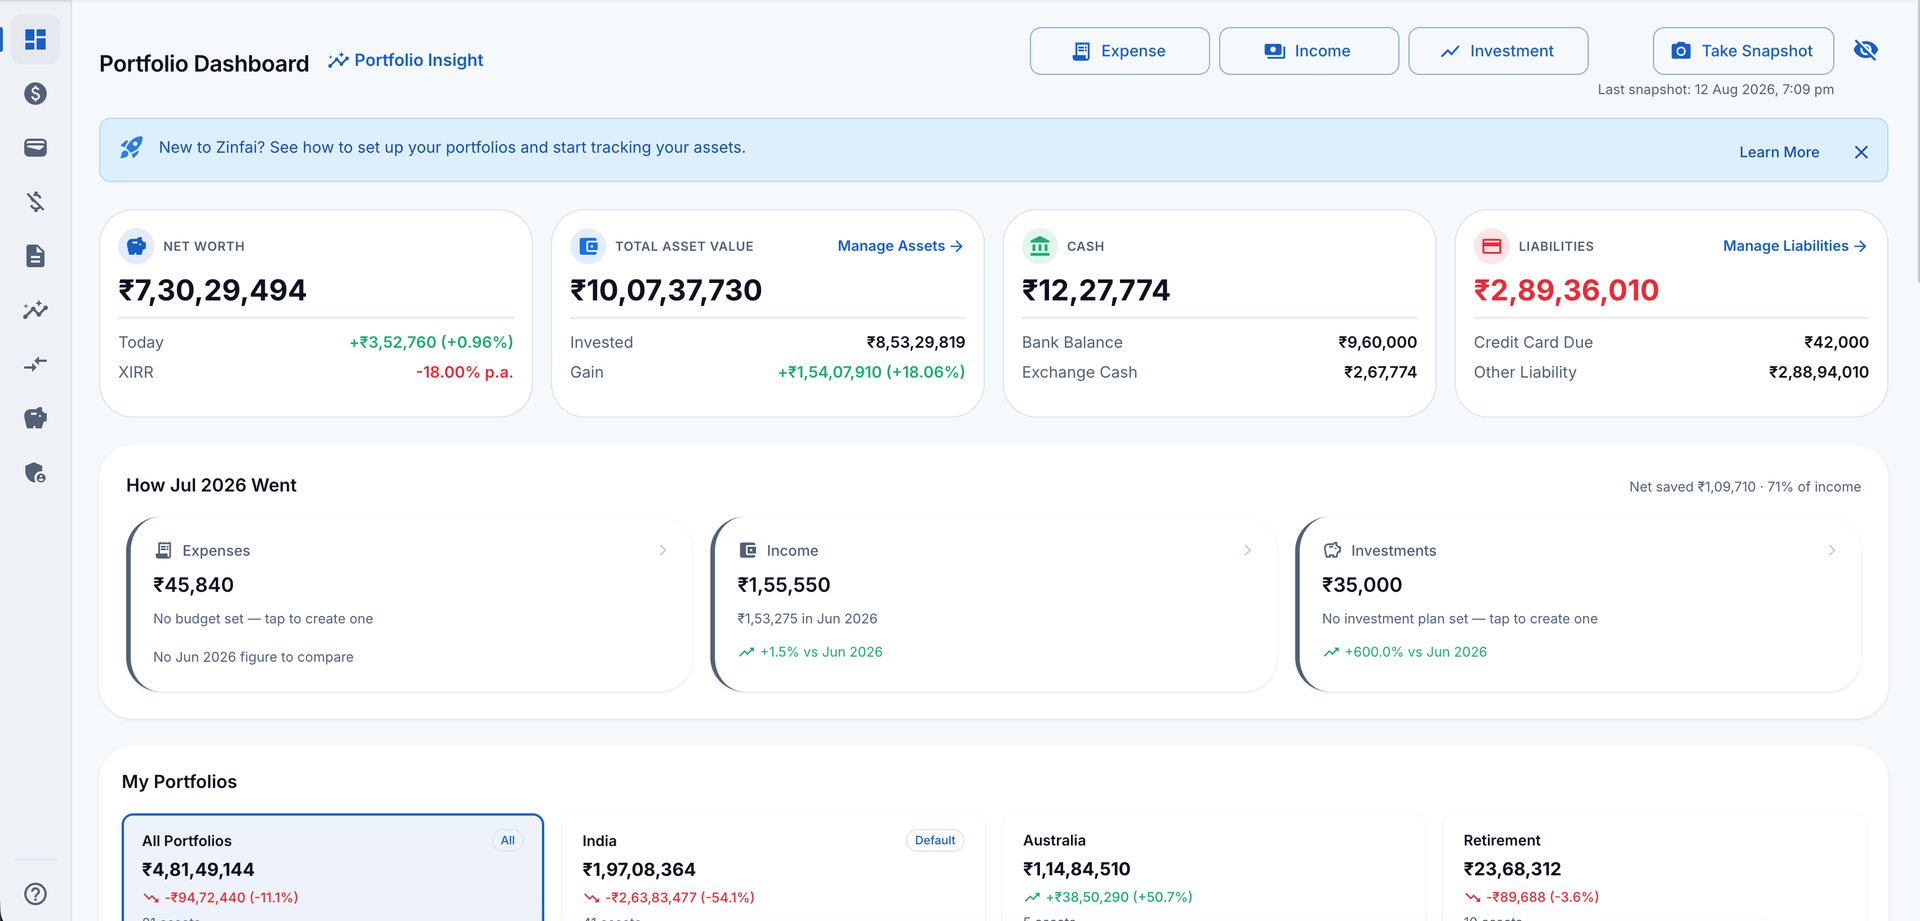Viewport: 1920px width, 921px height.
Task: Expand the Expenses card chevron
Action: pyautogui.click(x=663, y=550)
